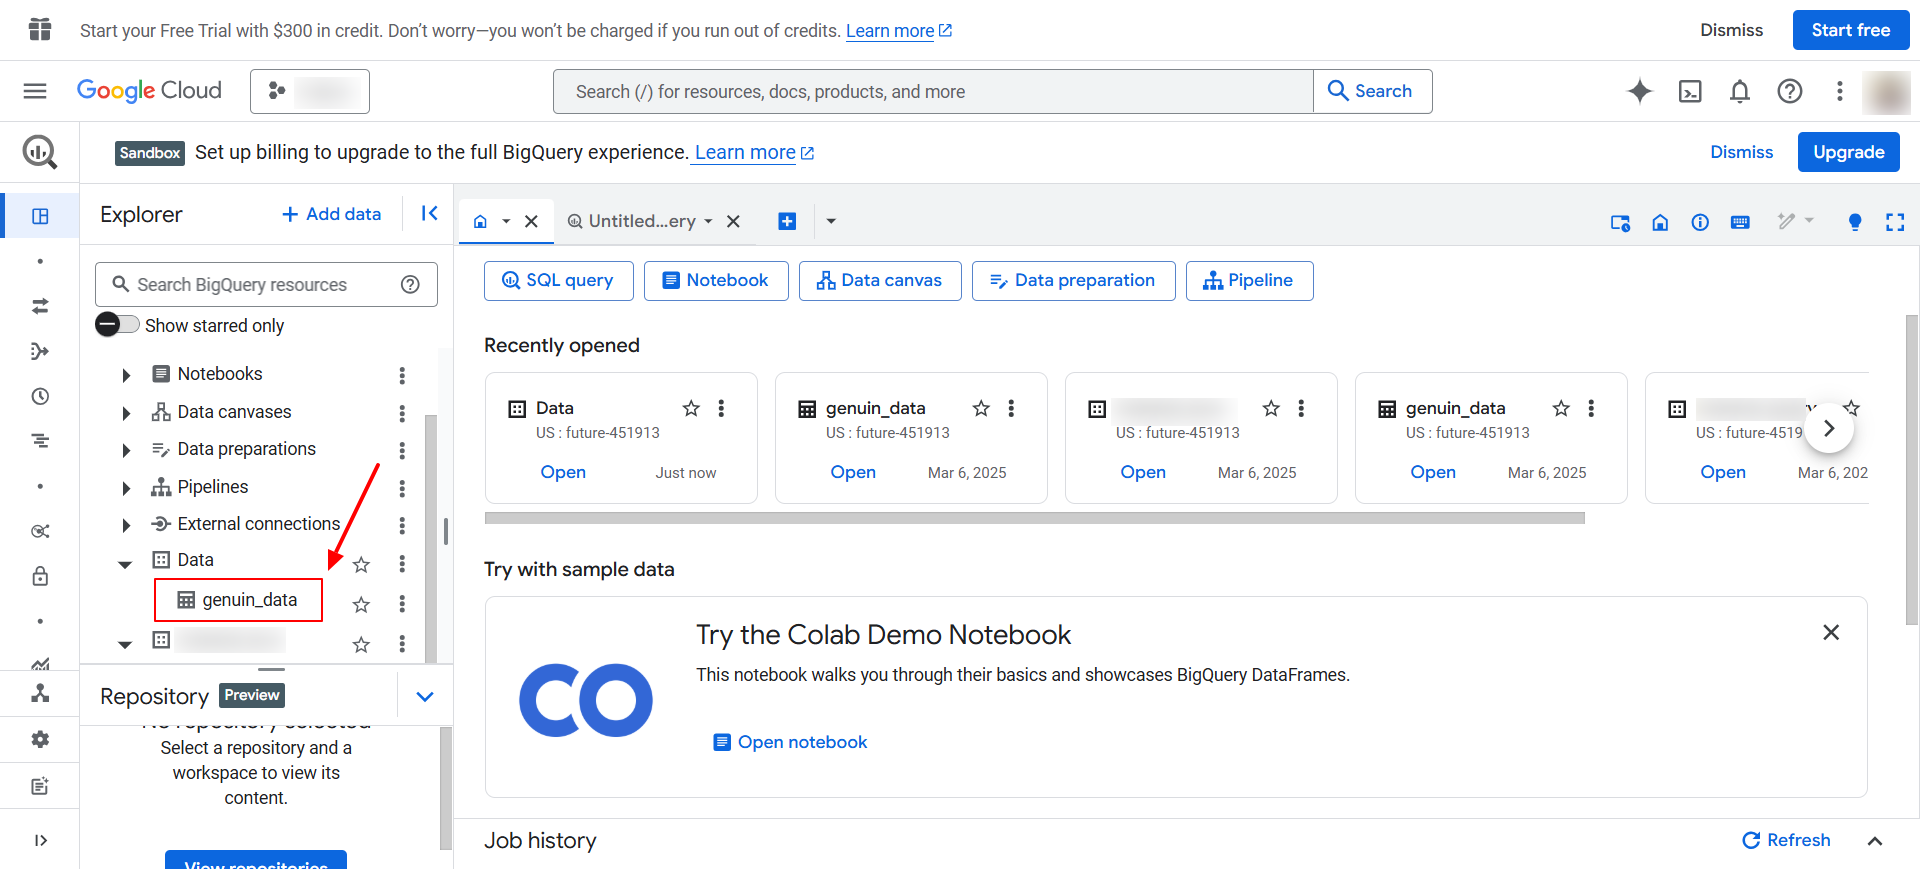Open the Google Cloud navigation menu
Image resolution: width=1920 pixels, height=869 pixels.
pyautogui.click(x=35, y=91)
